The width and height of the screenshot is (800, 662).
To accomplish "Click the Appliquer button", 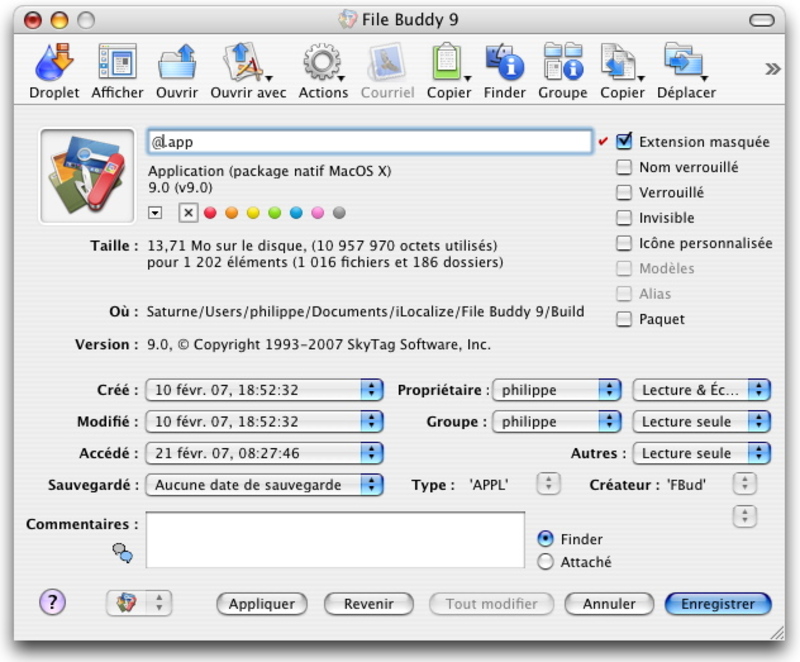I will [x=262, y=604].
